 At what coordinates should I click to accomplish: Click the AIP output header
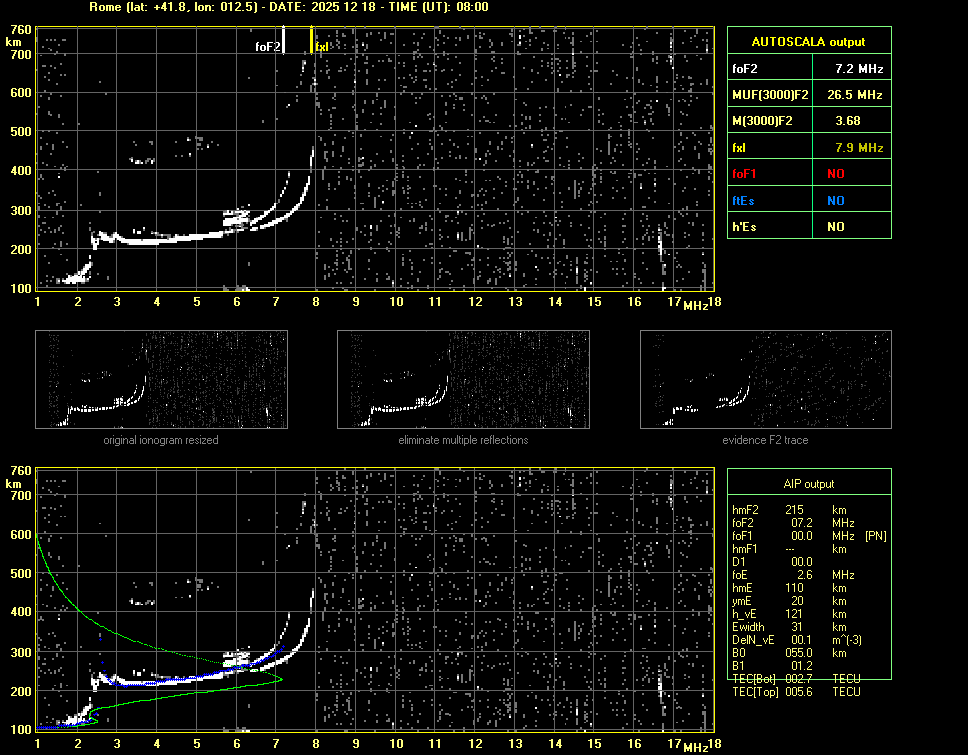(808, 484)
